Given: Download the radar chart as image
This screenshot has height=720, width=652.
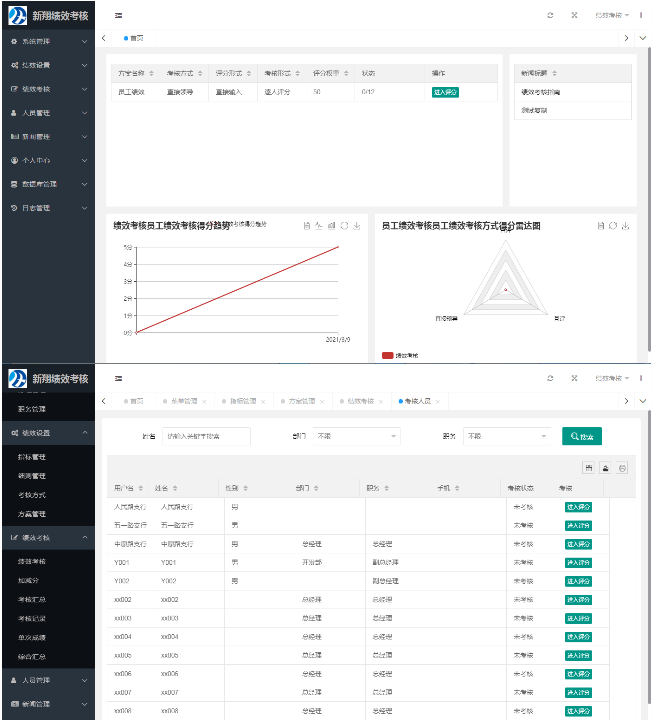Looking at the screenshot, I should click(625, 226).
